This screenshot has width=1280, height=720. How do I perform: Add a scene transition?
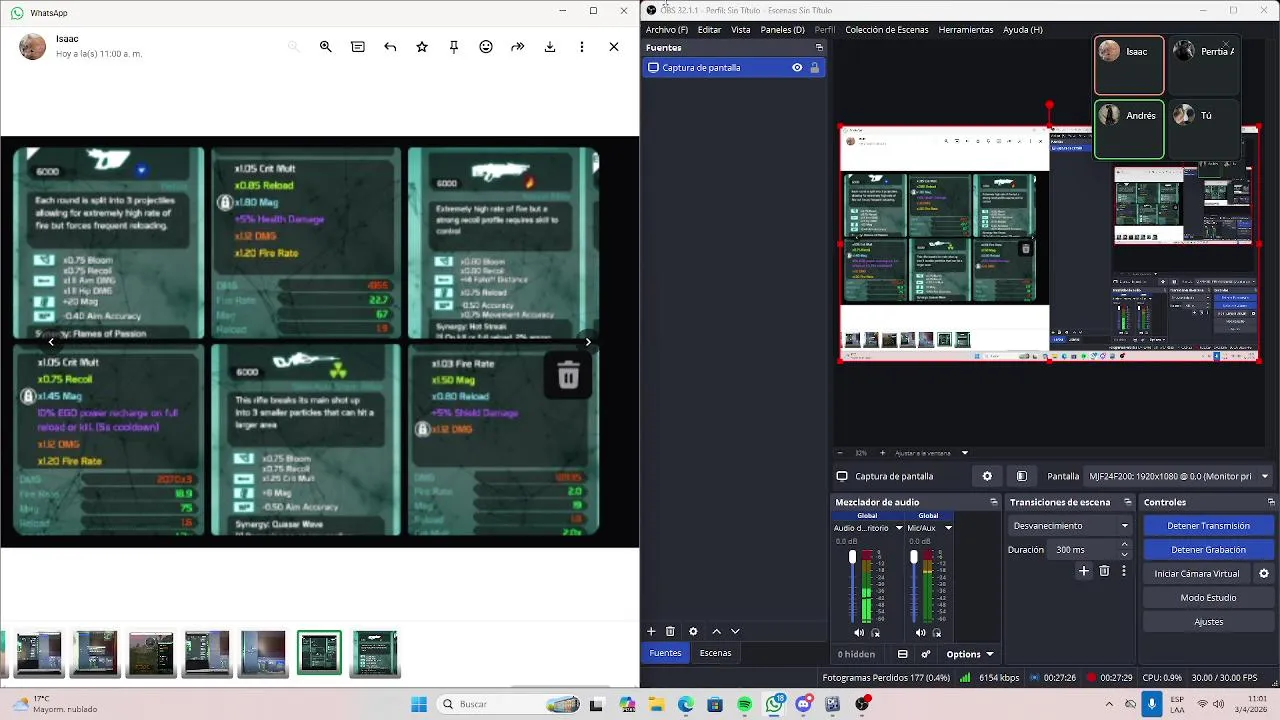(x=1084, y=571)
